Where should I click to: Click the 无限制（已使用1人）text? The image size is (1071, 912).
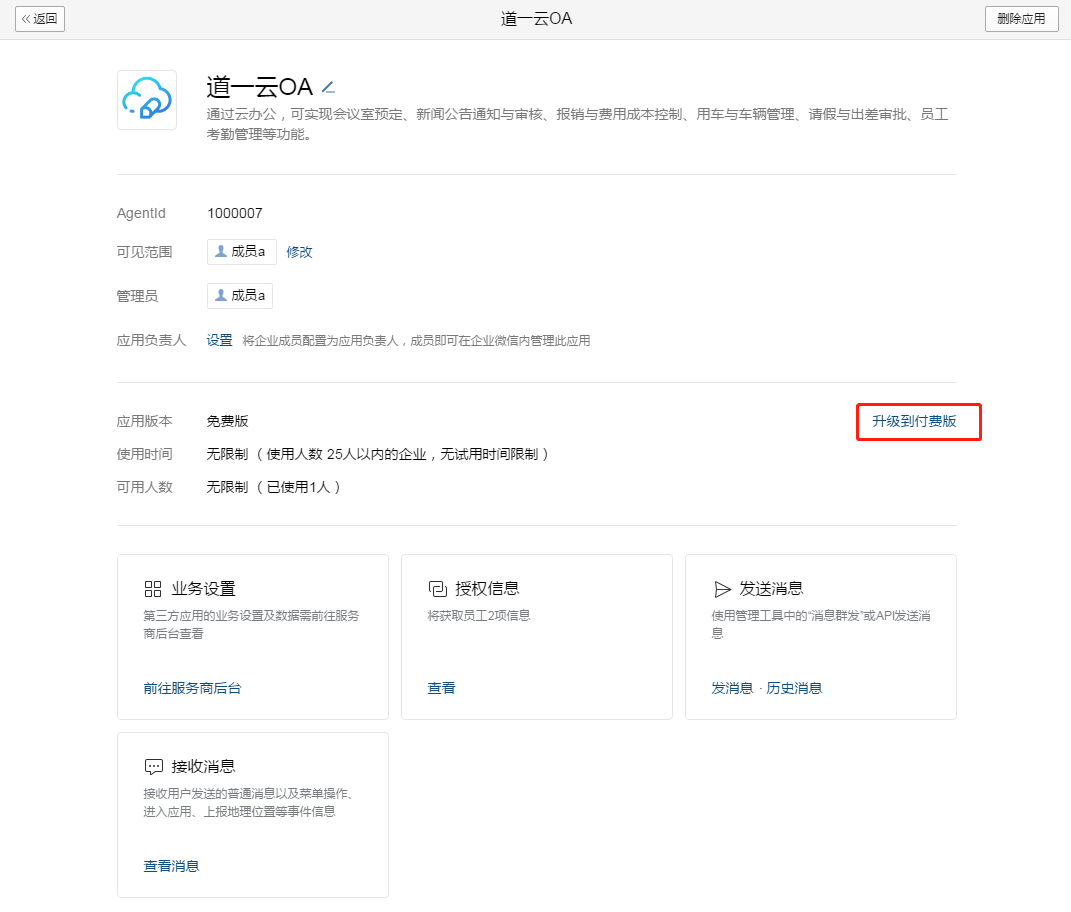point(274,487)
